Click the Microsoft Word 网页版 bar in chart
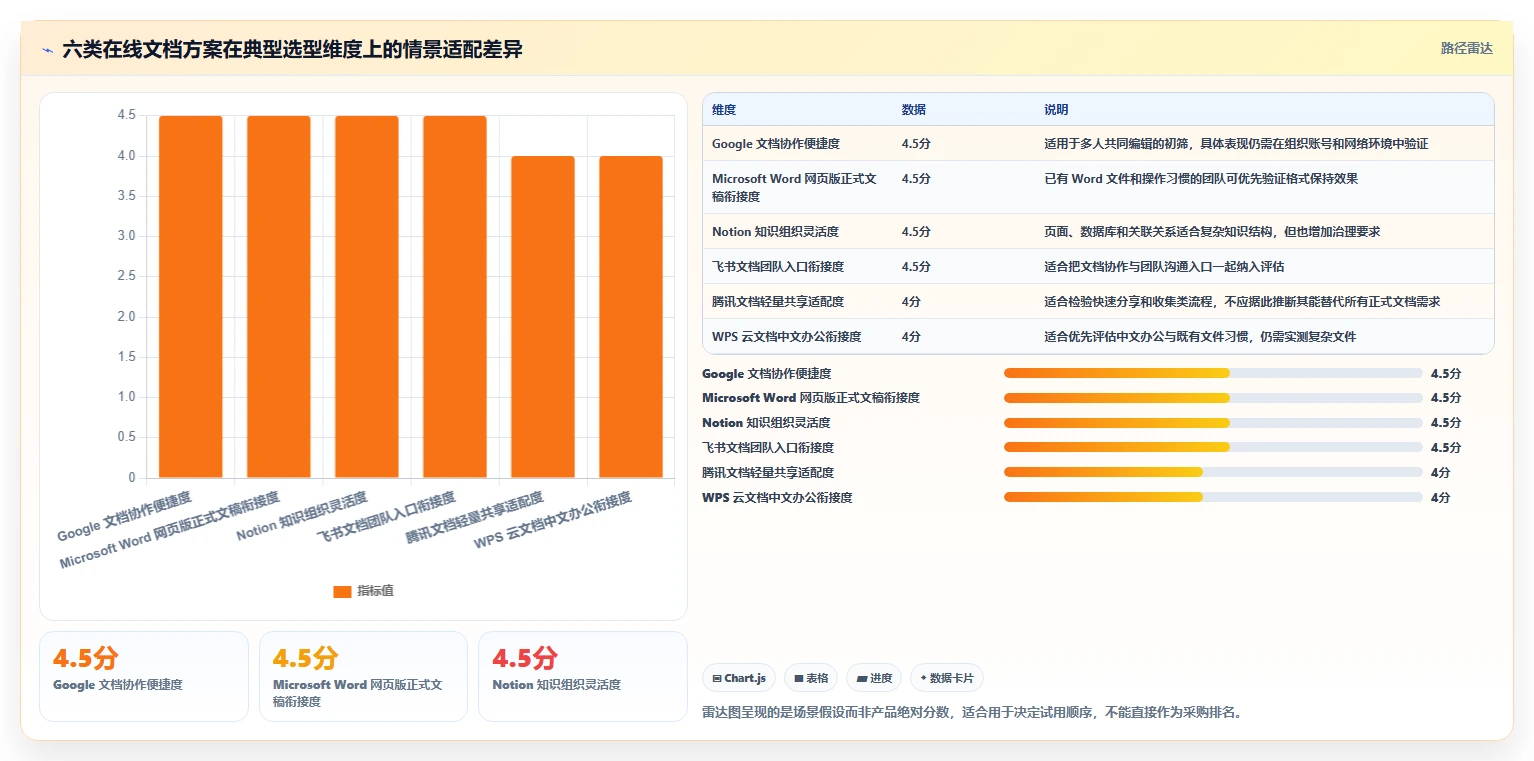The height and width of the screenshot is (761, 1534). 279,297
